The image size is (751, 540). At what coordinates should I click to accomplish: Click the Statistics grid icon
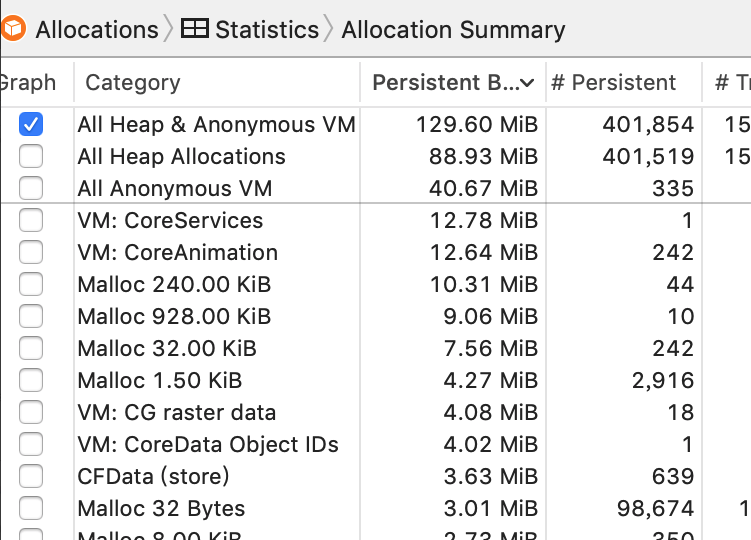pyautogui.click(x=194, y=29)
